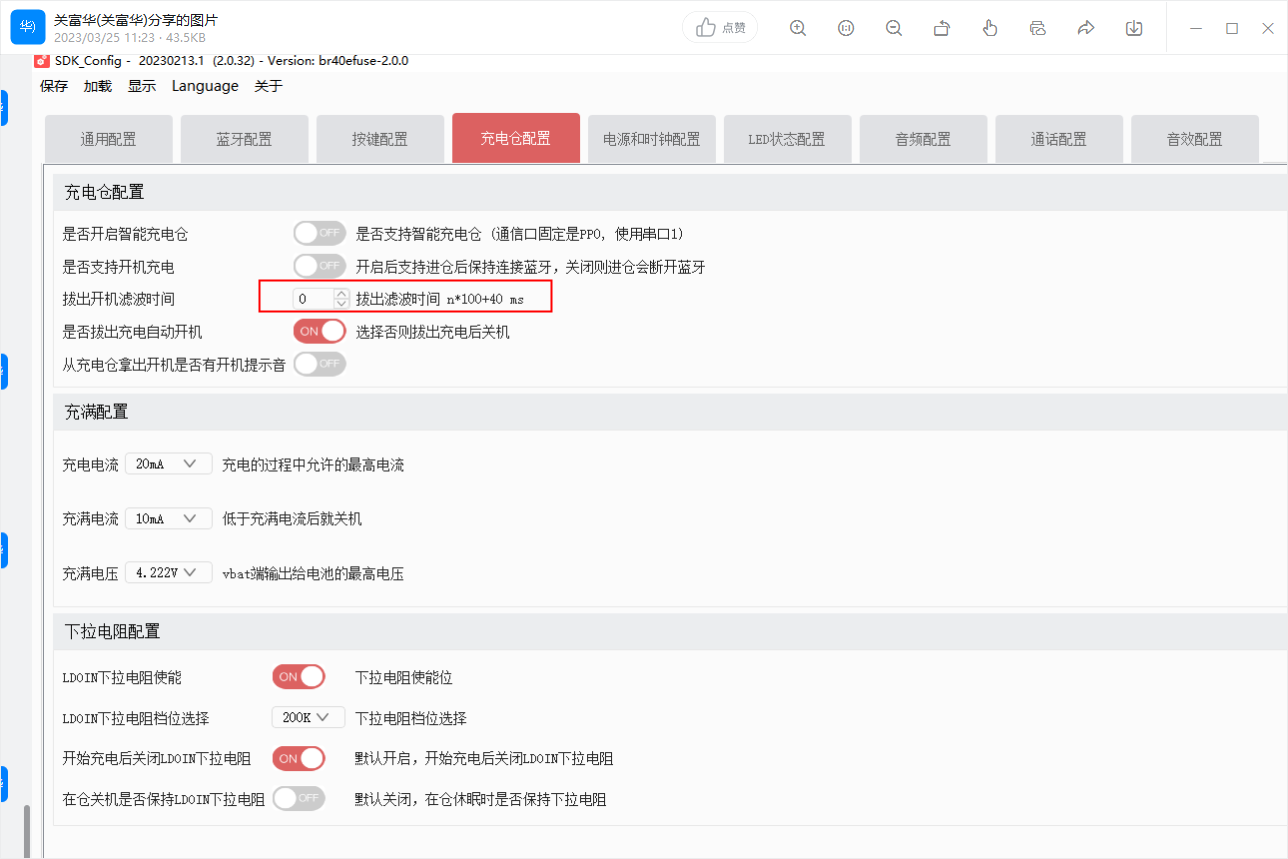Click the 下拉电阻配置 section header

(x=670, y=631)
